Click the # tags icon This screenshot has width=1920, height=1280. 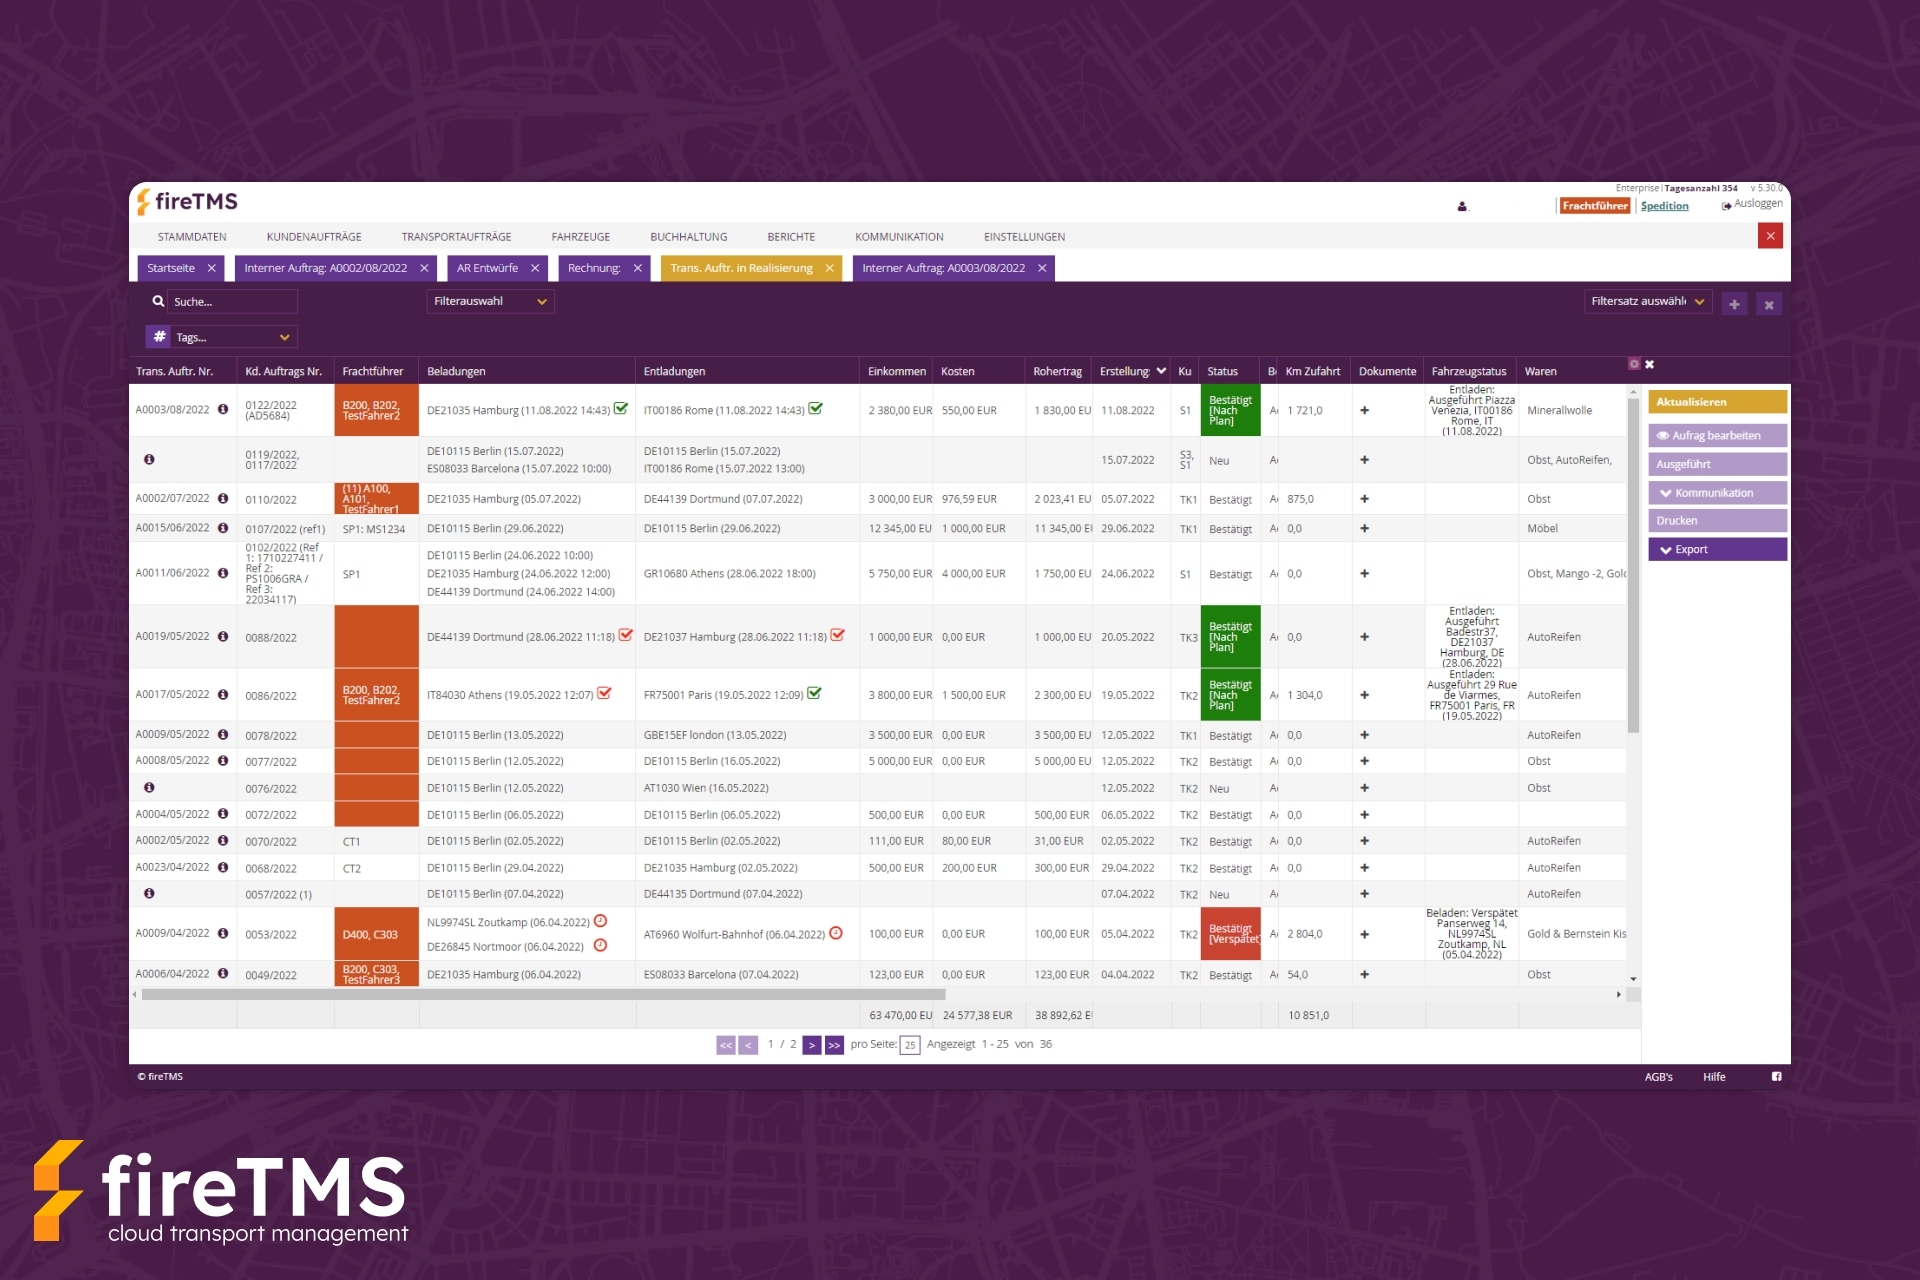pos(159,337)
